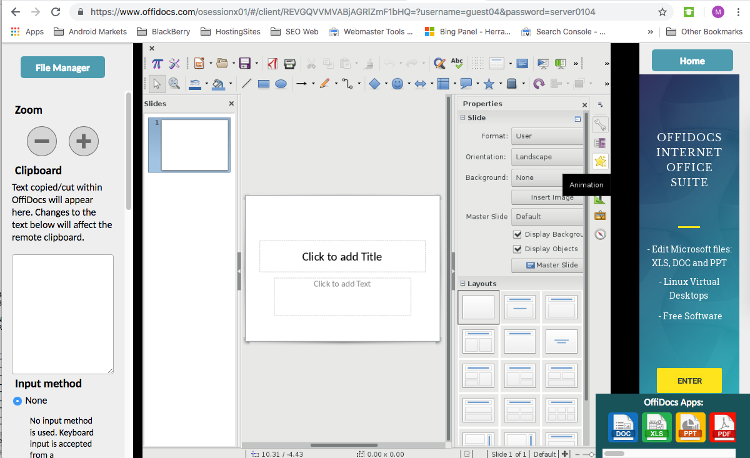Select the Ellipse drawing tool
The image size is (750, 458).
281,84
